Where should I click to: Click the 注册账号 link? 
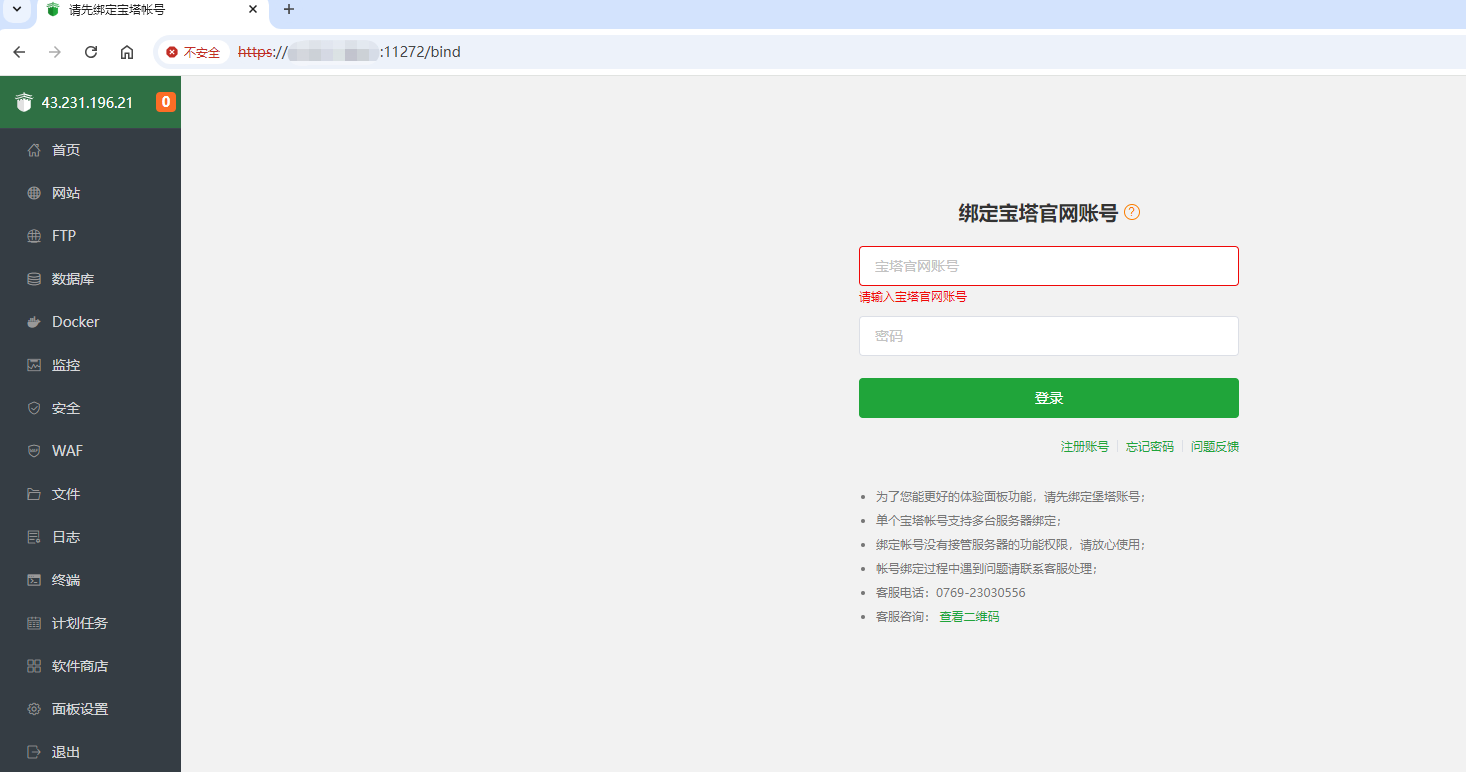click(1084, 447)
